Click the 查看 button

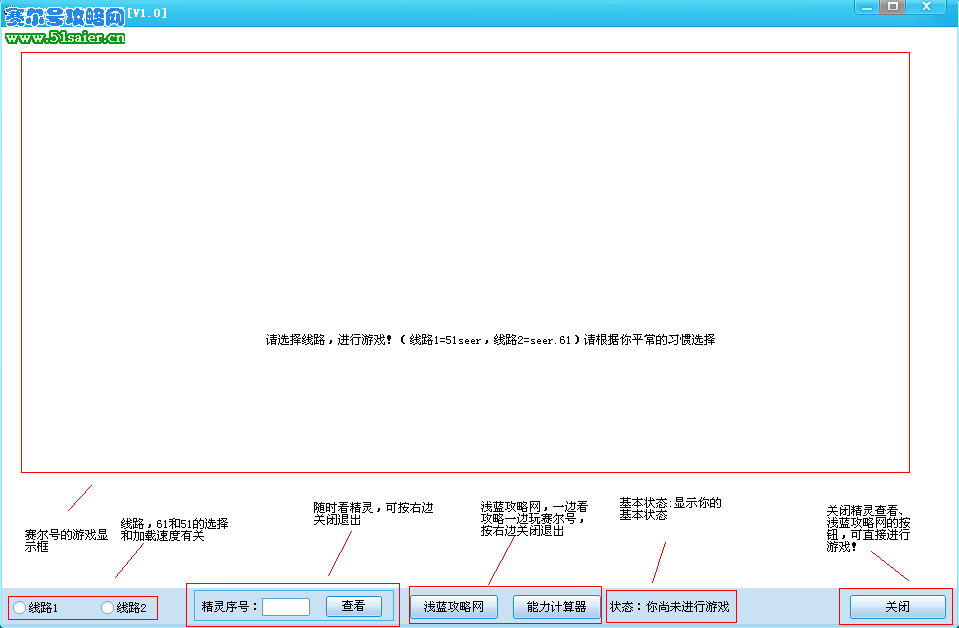click(354, 606)
